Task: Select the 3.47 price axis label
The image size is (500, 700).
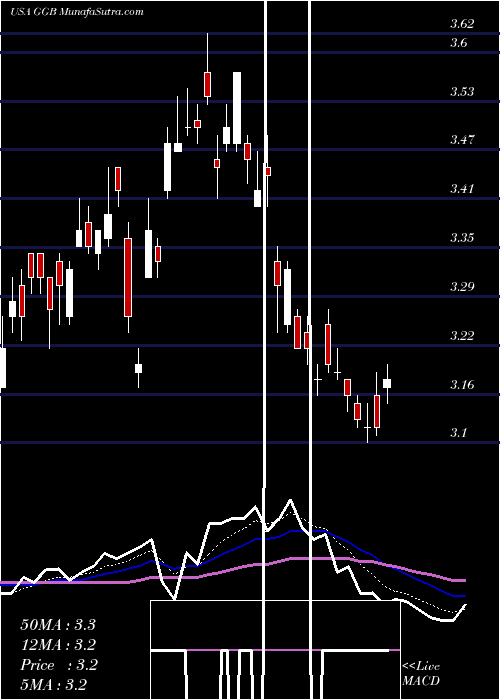Action: click(462, 140)
